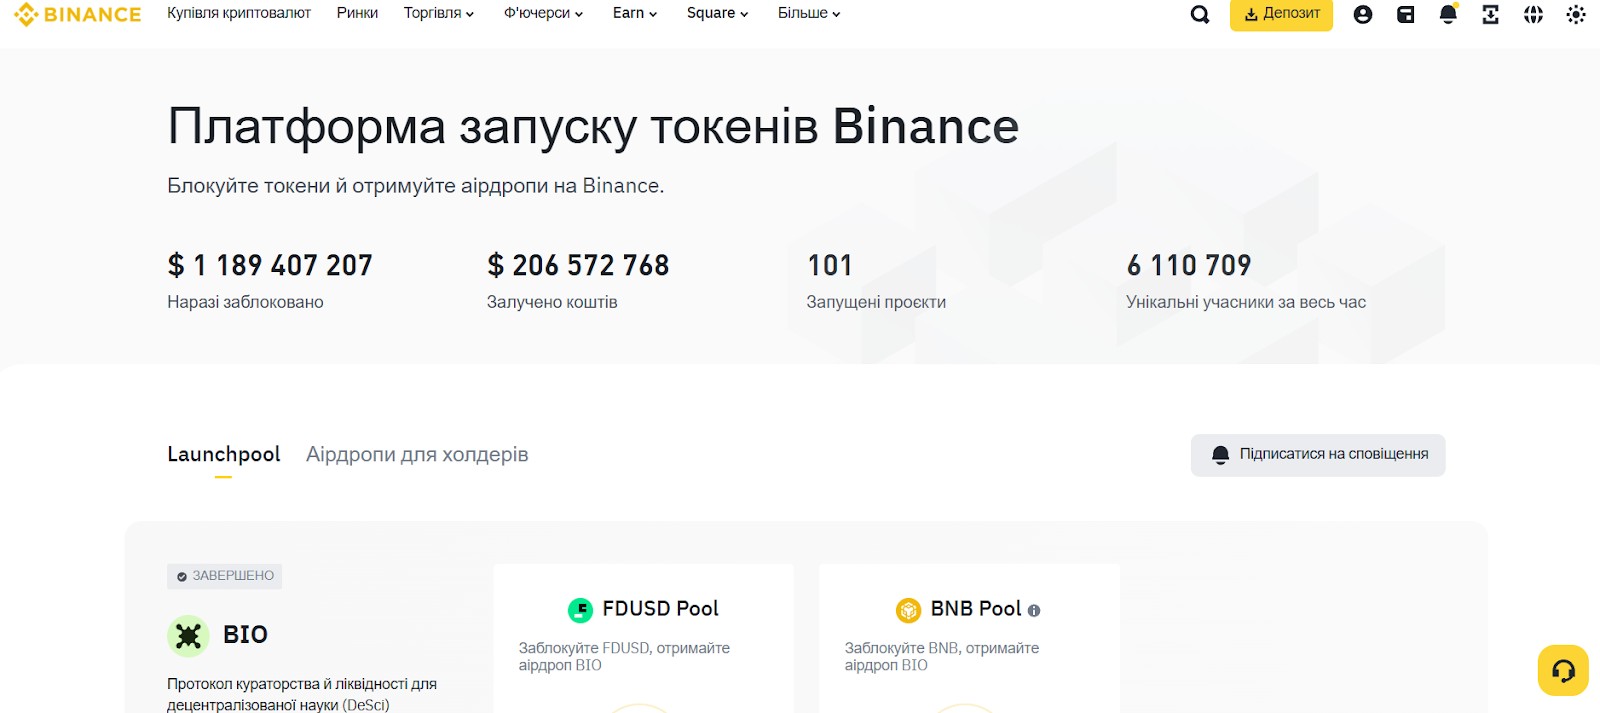Open the language globe icon
Screen dimensions: 1600x713
[1533, 14]
